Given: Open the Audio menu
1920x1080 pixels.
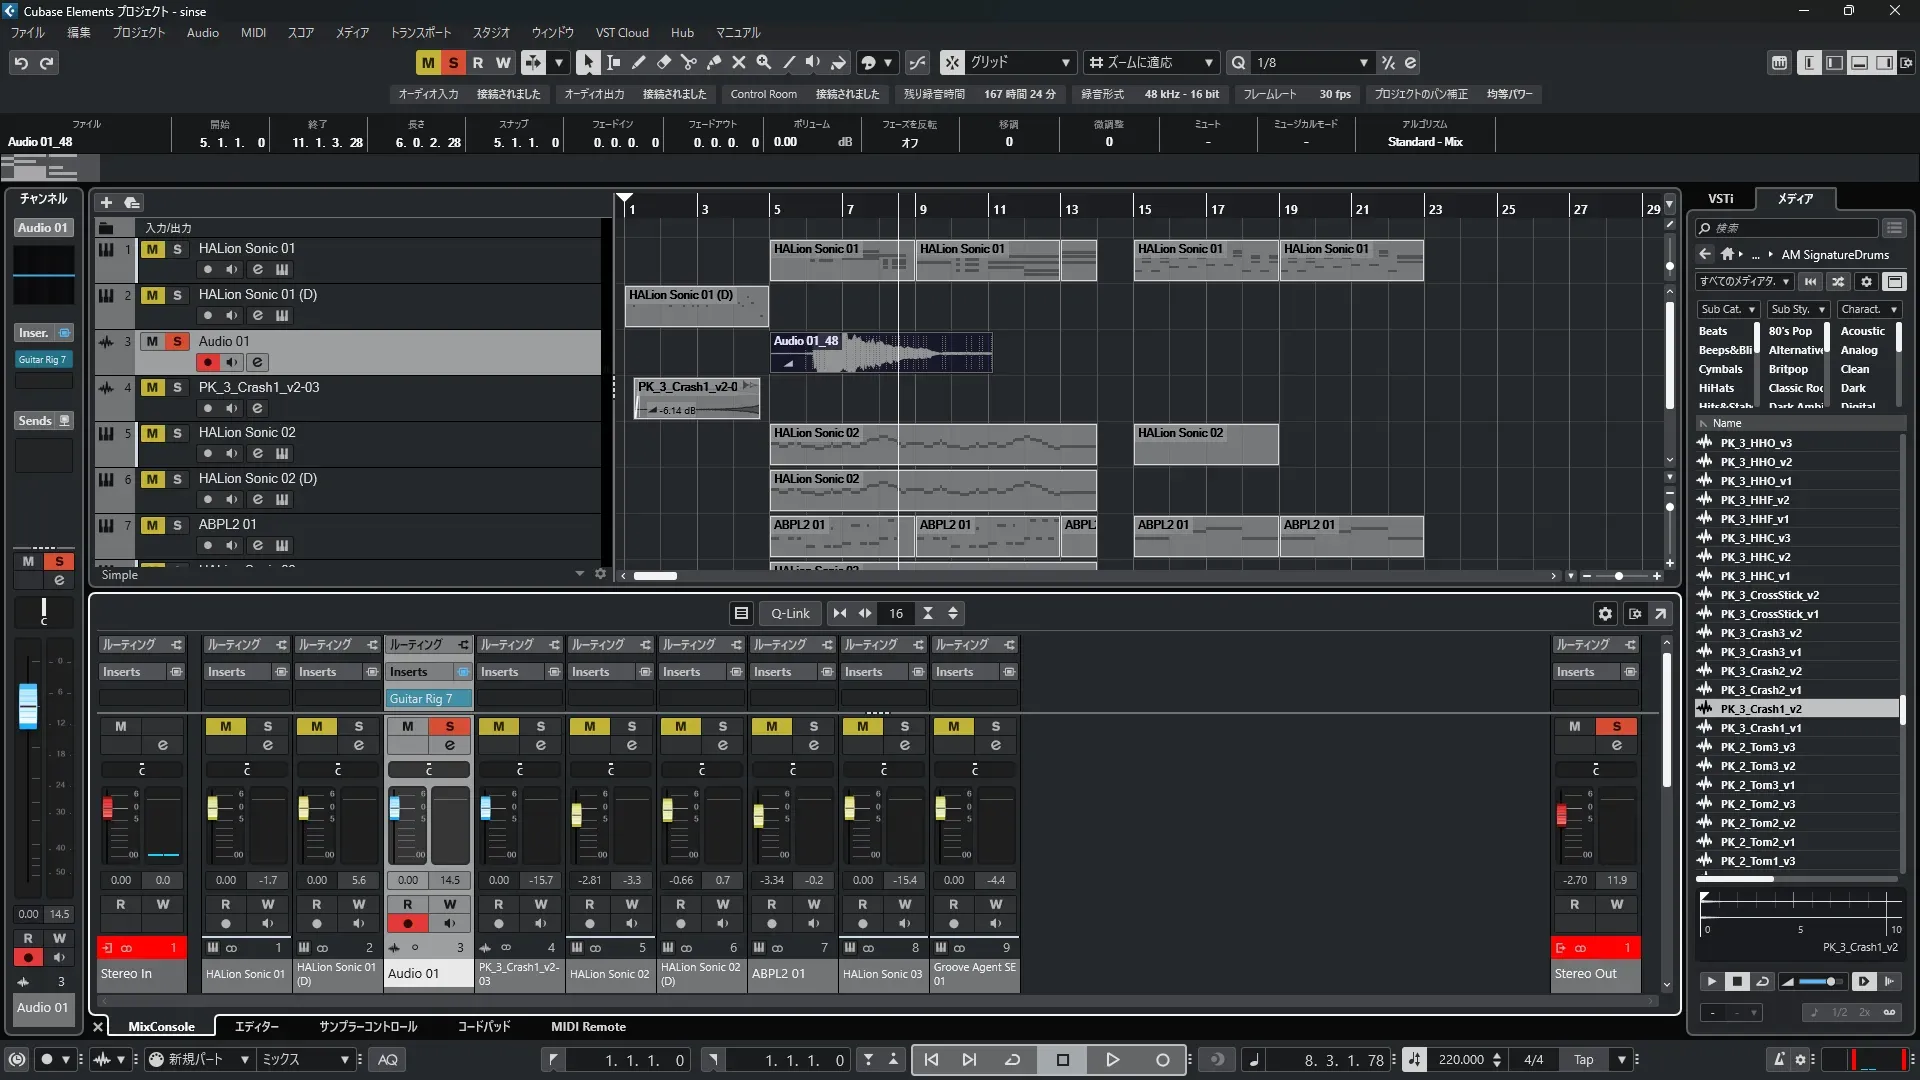Looking at the screenshot, I should click(202, 33).
